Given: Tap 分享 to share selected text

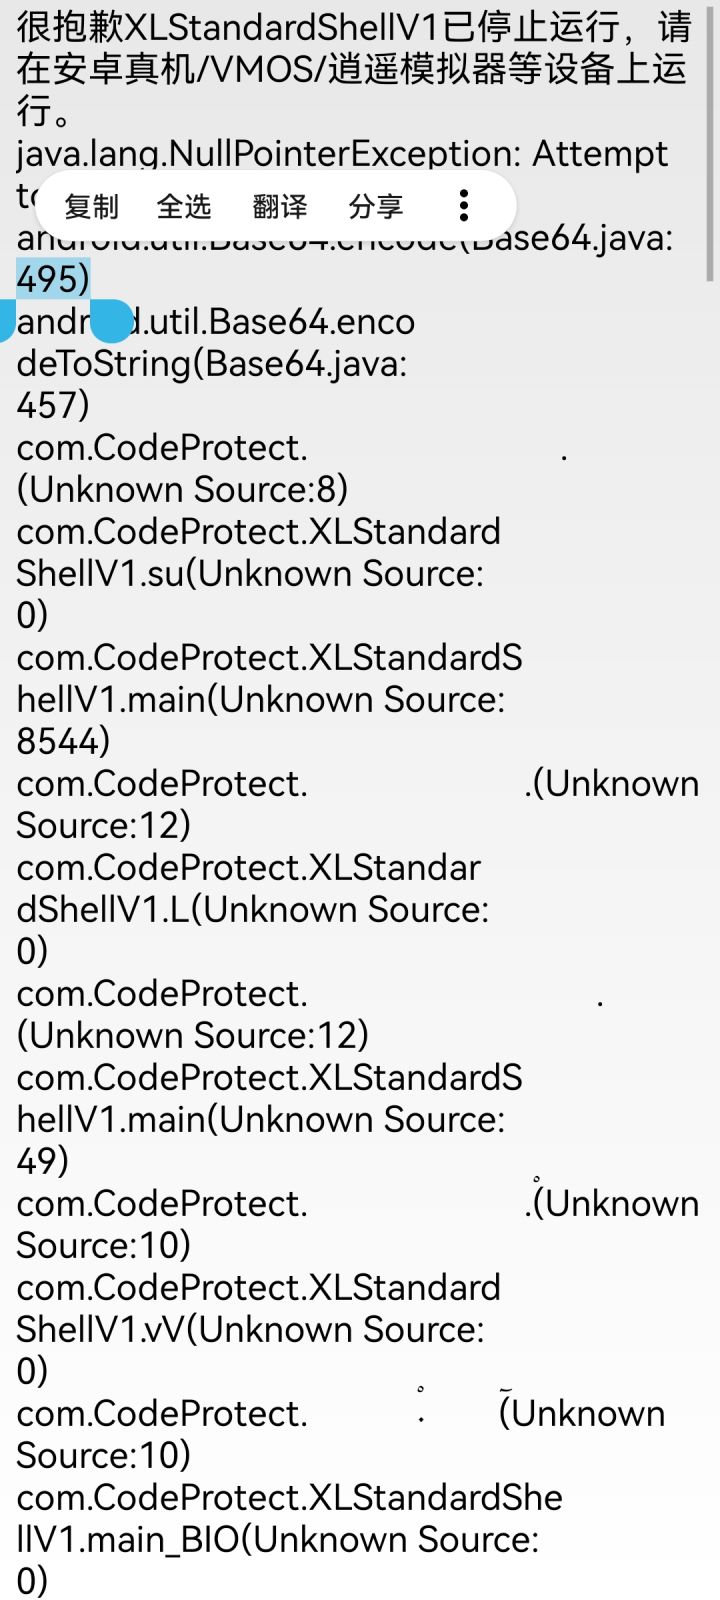Looking at the screenshot, I should click(376, 207).
